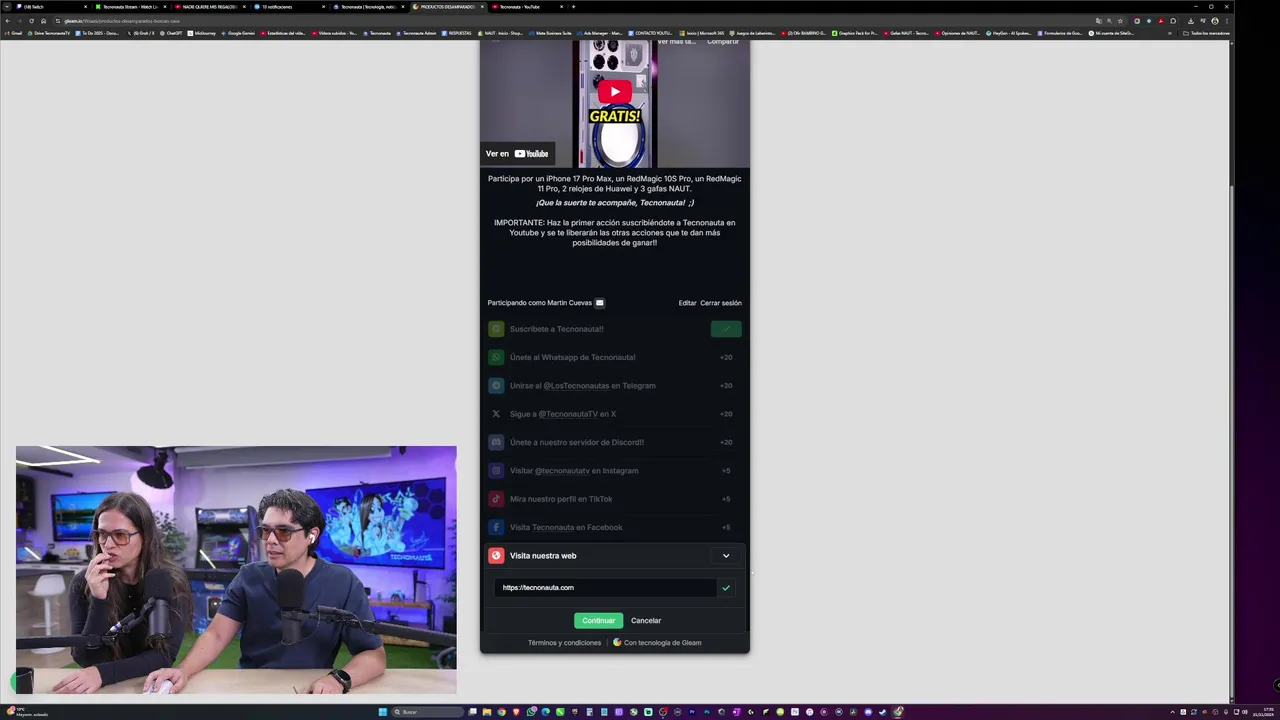
Task: Open a new browser tab
Action: (573, 7)
